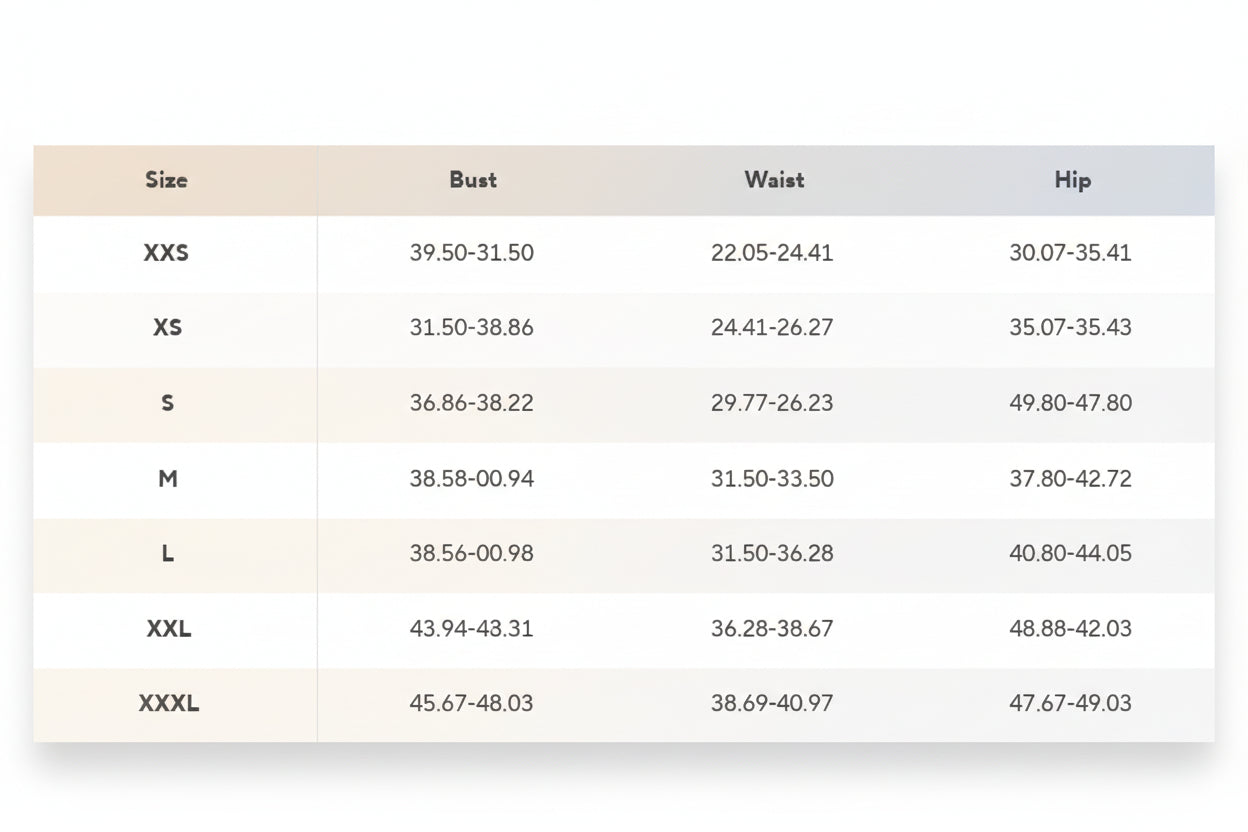
Task: Click XXXL waist value 38.69-40.97
Action: coord(771,704)
